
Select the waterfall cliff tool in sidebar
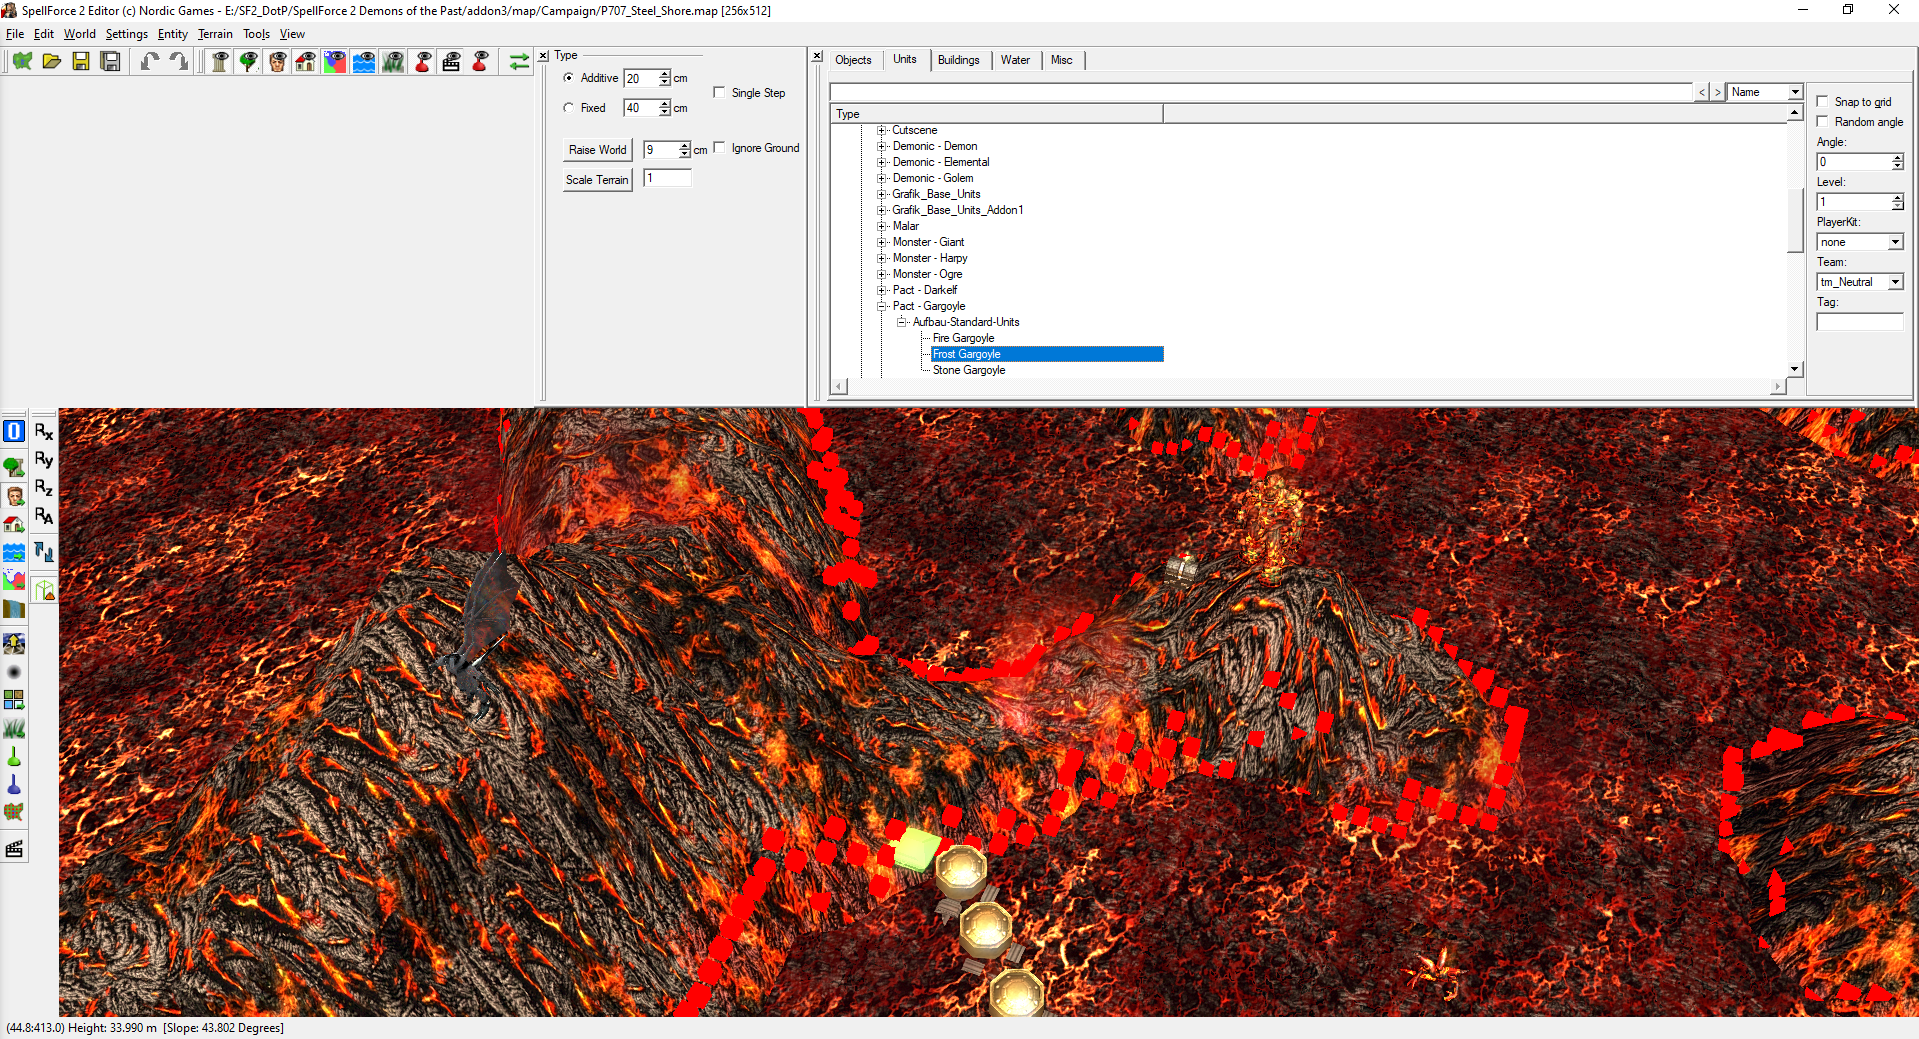click(14, 608)
